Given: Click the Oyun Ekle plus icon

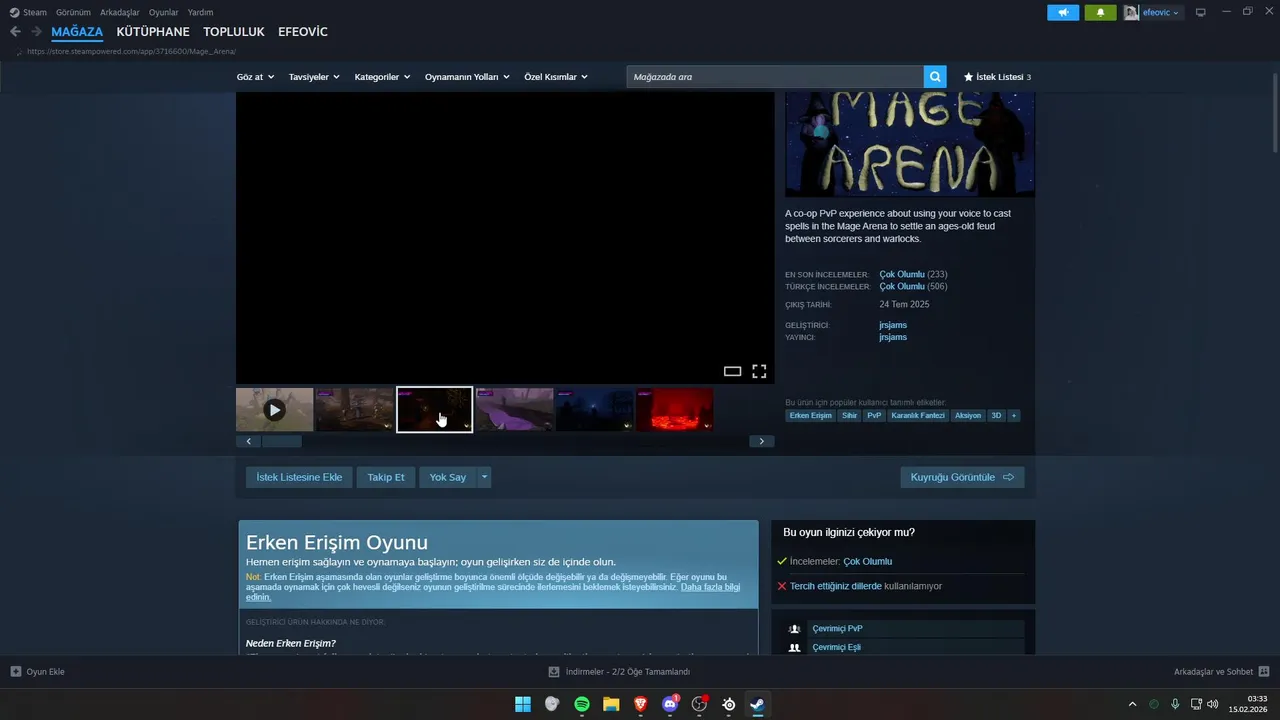Looking at the screenshot, I should click(x=16, y=672).
